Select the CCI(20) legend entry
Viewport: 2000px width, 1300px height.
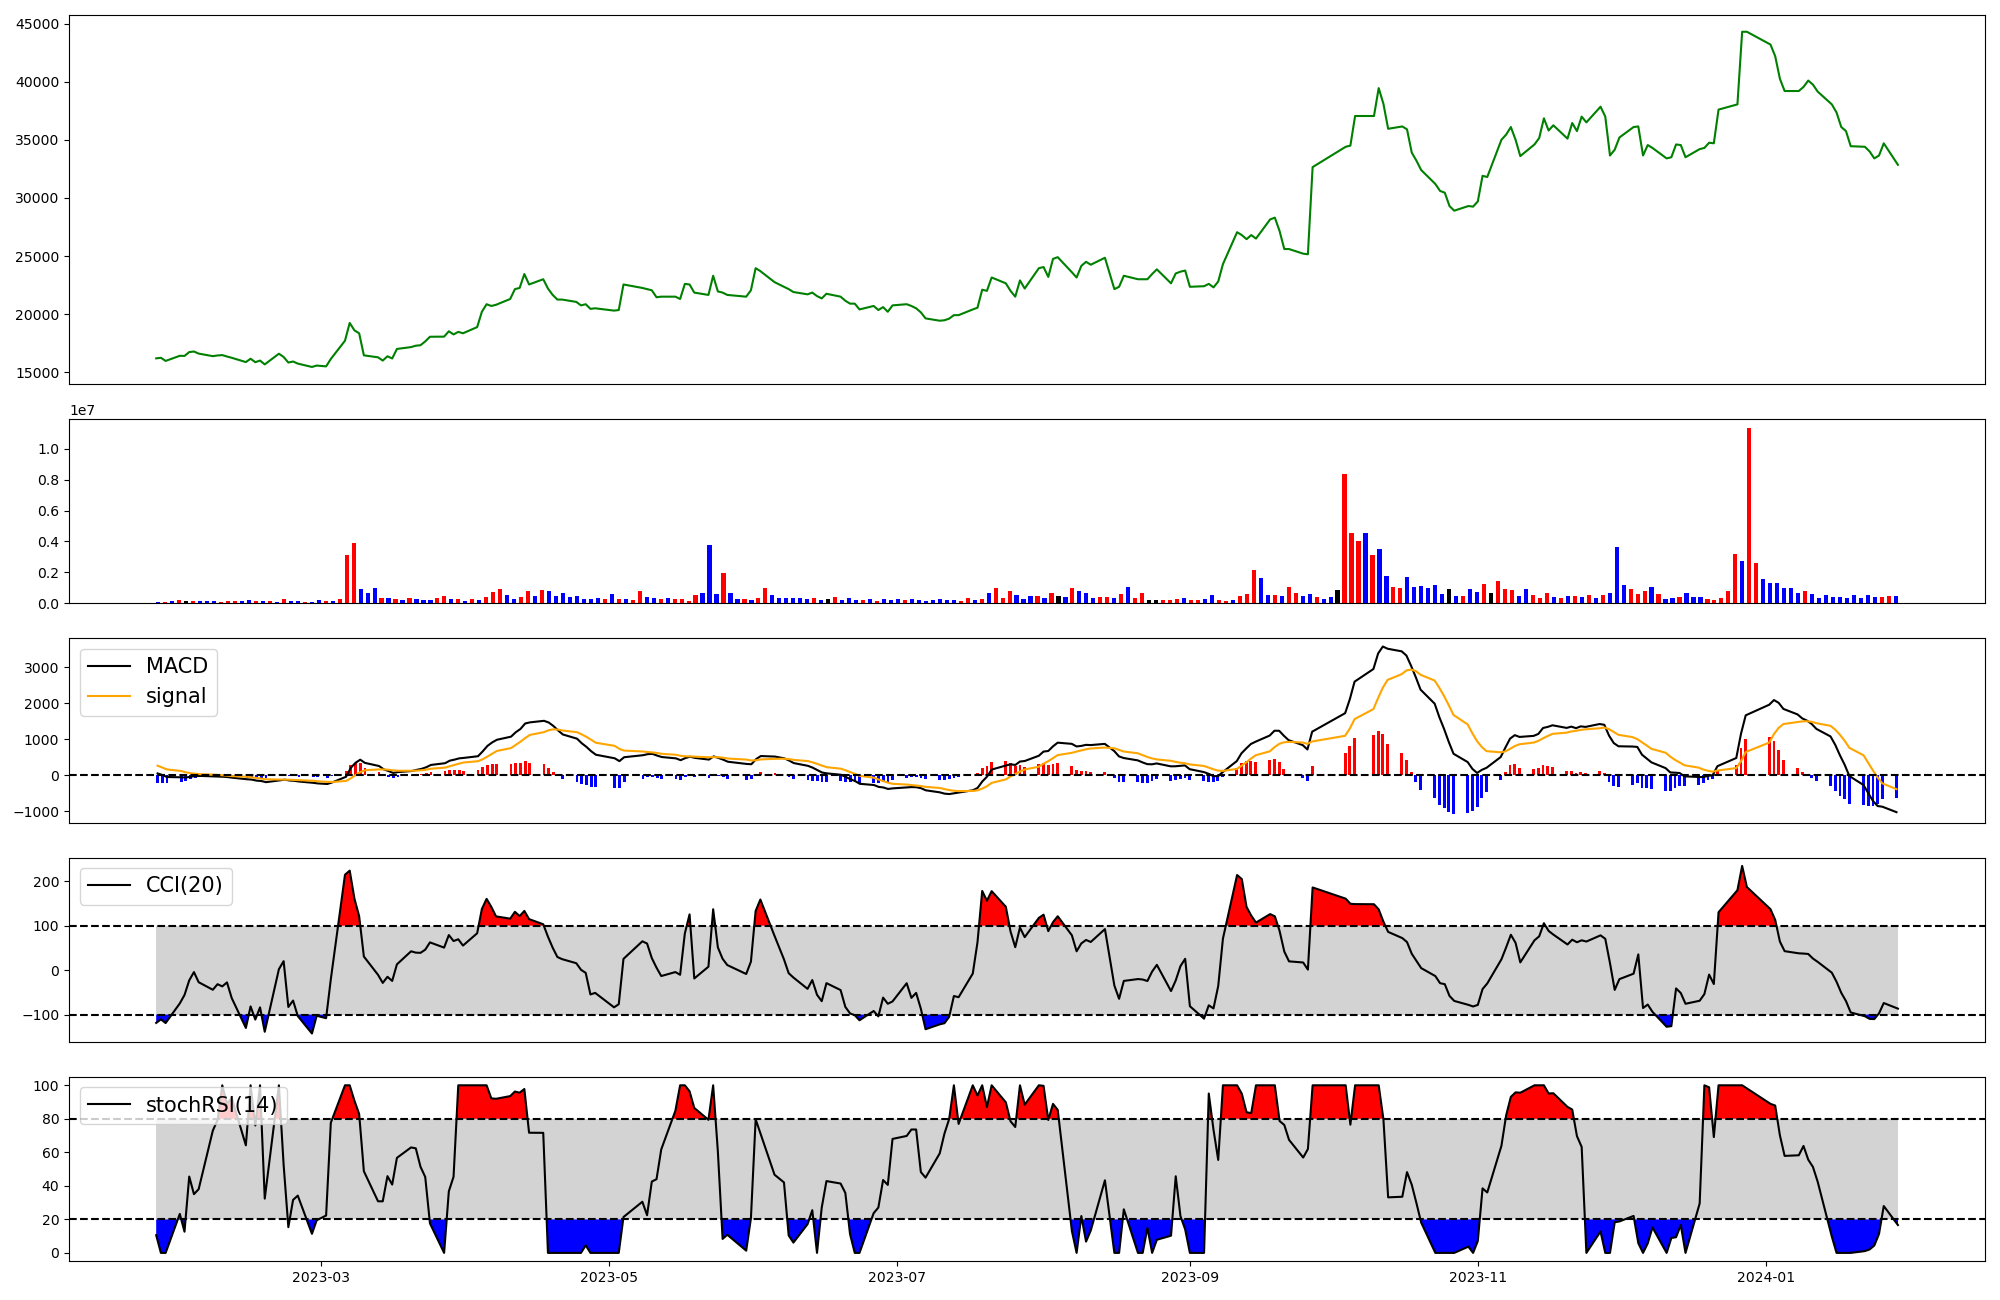point(184,885)
